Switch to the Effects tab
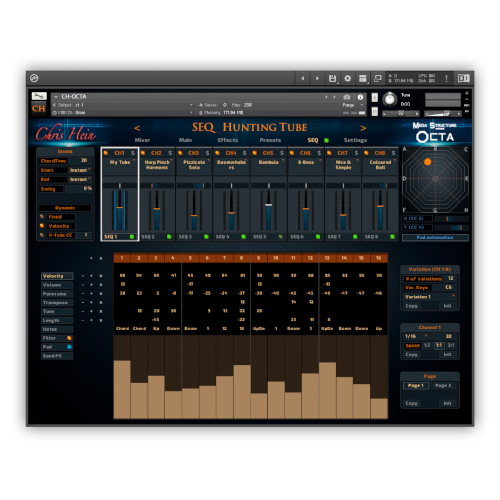Screen dimensions: 500x500 [228, 140]
